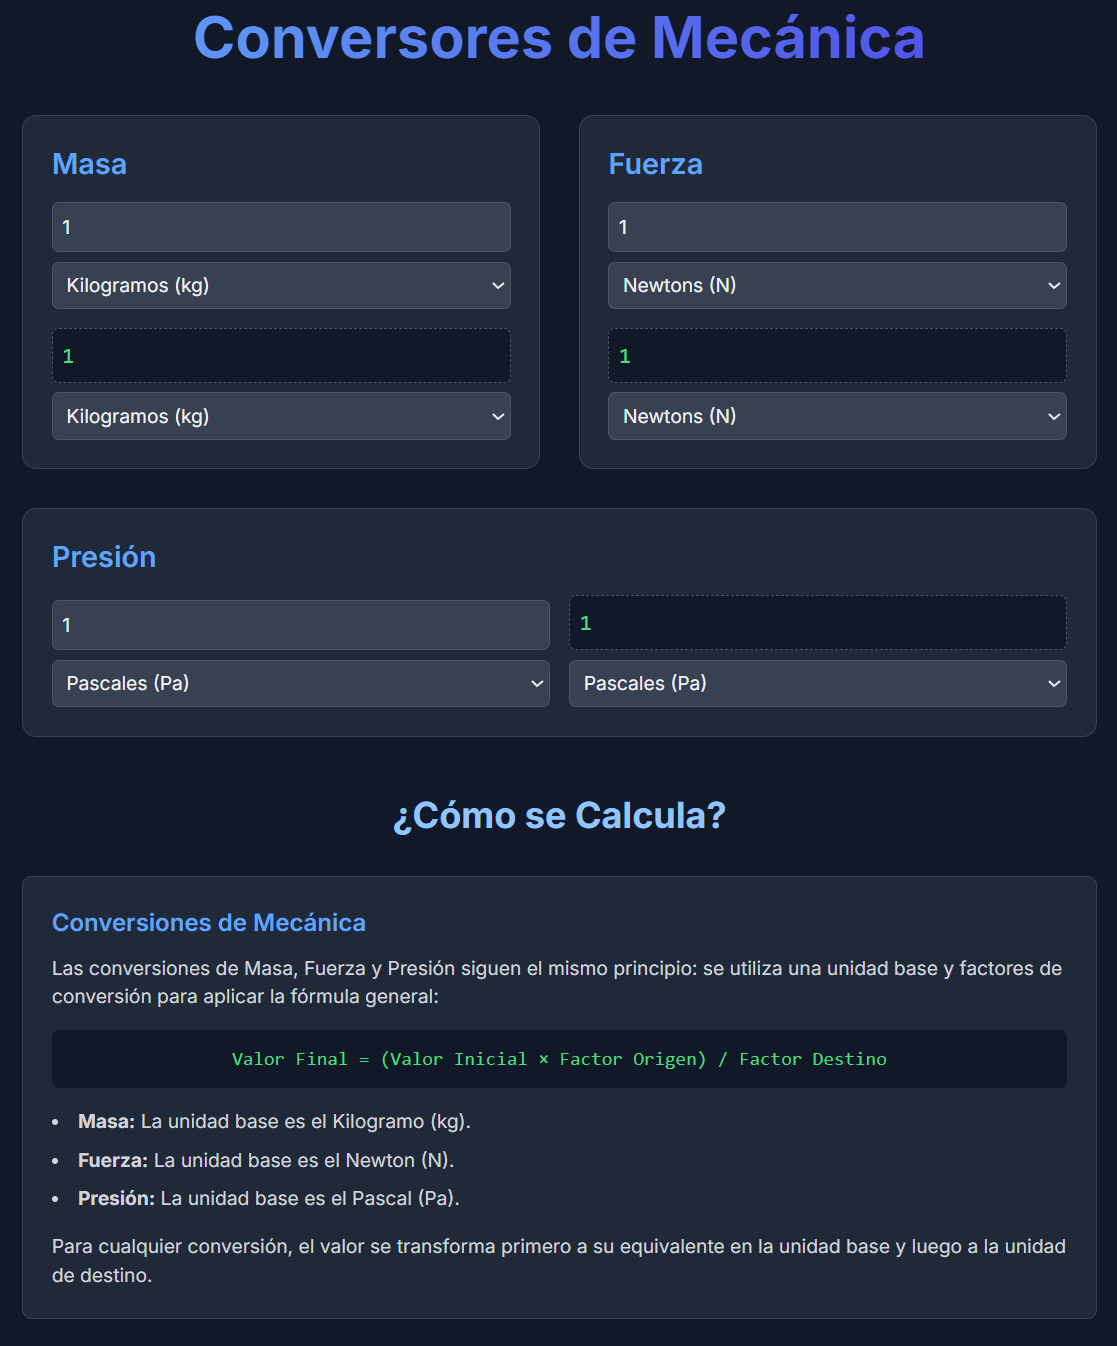The height and width of the screenshot is (1346, 1117).
Task: Click the Fuerza value input field
Action: pos(837,227)
